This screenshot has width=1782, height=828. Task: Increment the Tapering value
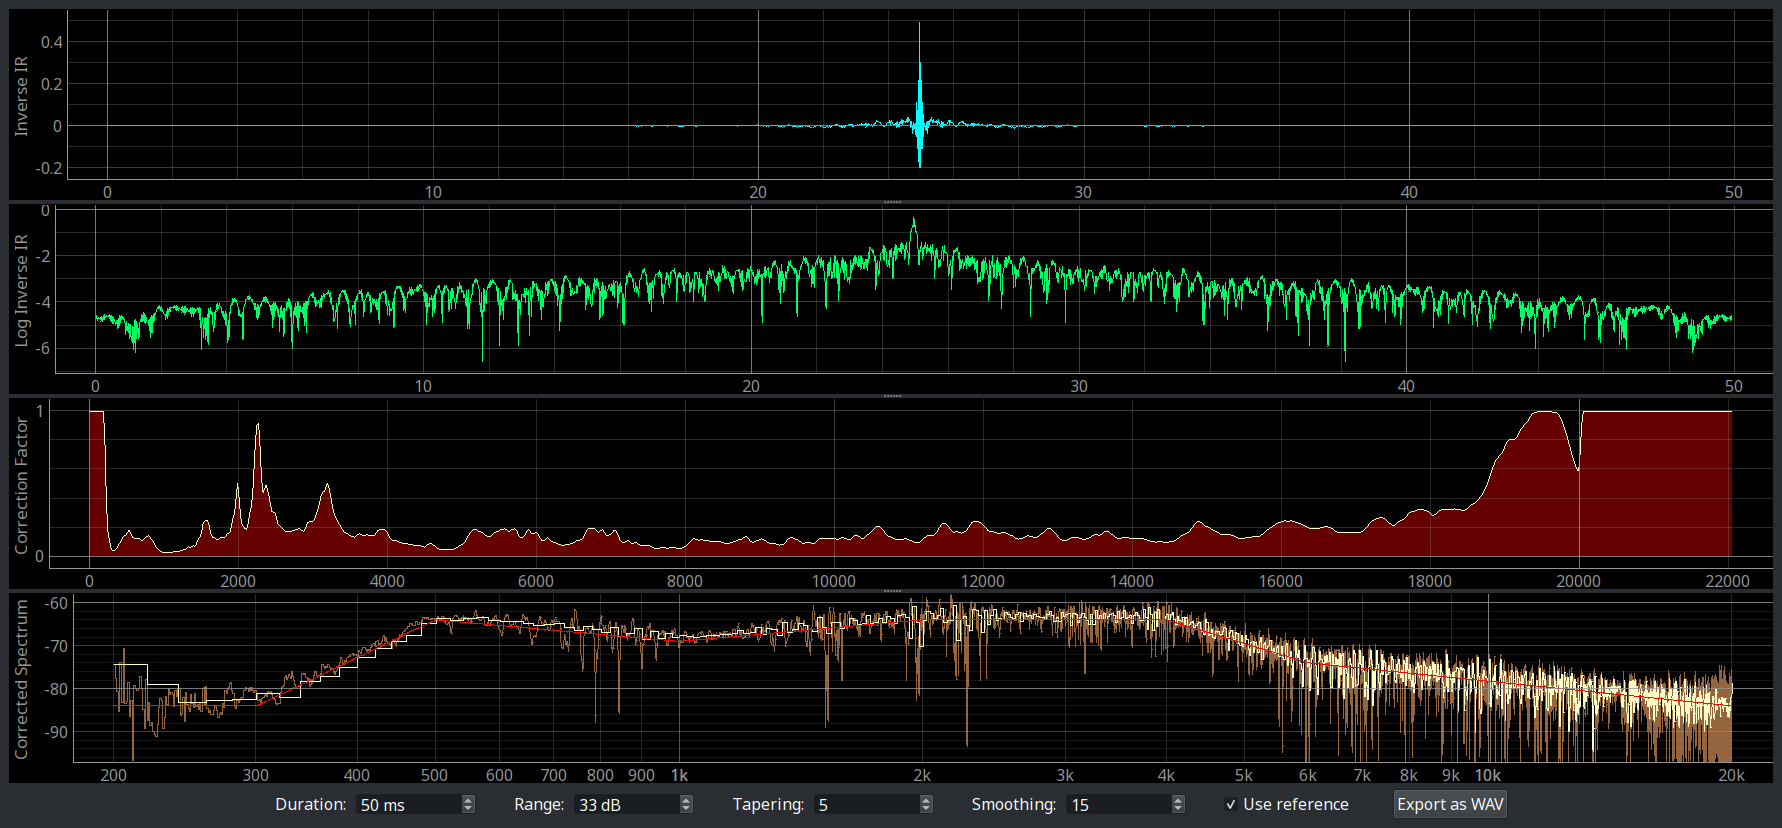click(x=926, y=800)
